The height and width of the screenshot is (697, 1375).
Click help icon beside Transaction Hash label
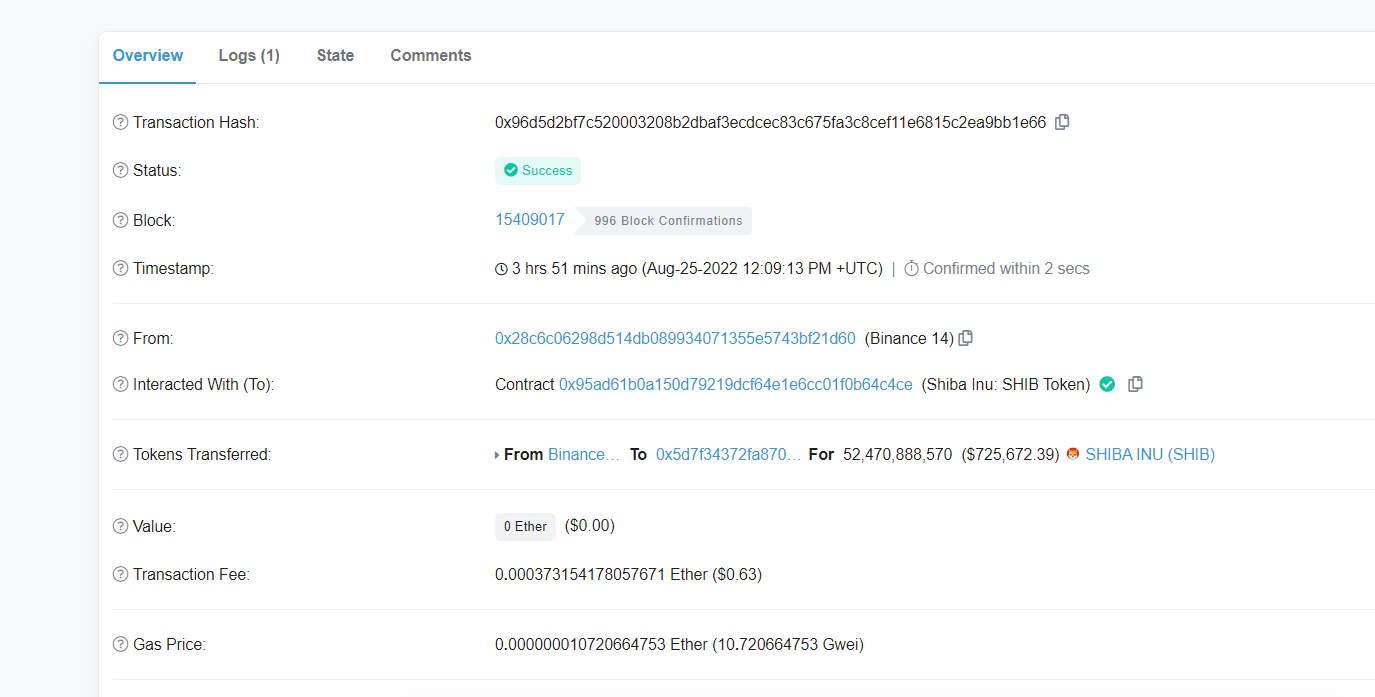click(x=121, y=123)
